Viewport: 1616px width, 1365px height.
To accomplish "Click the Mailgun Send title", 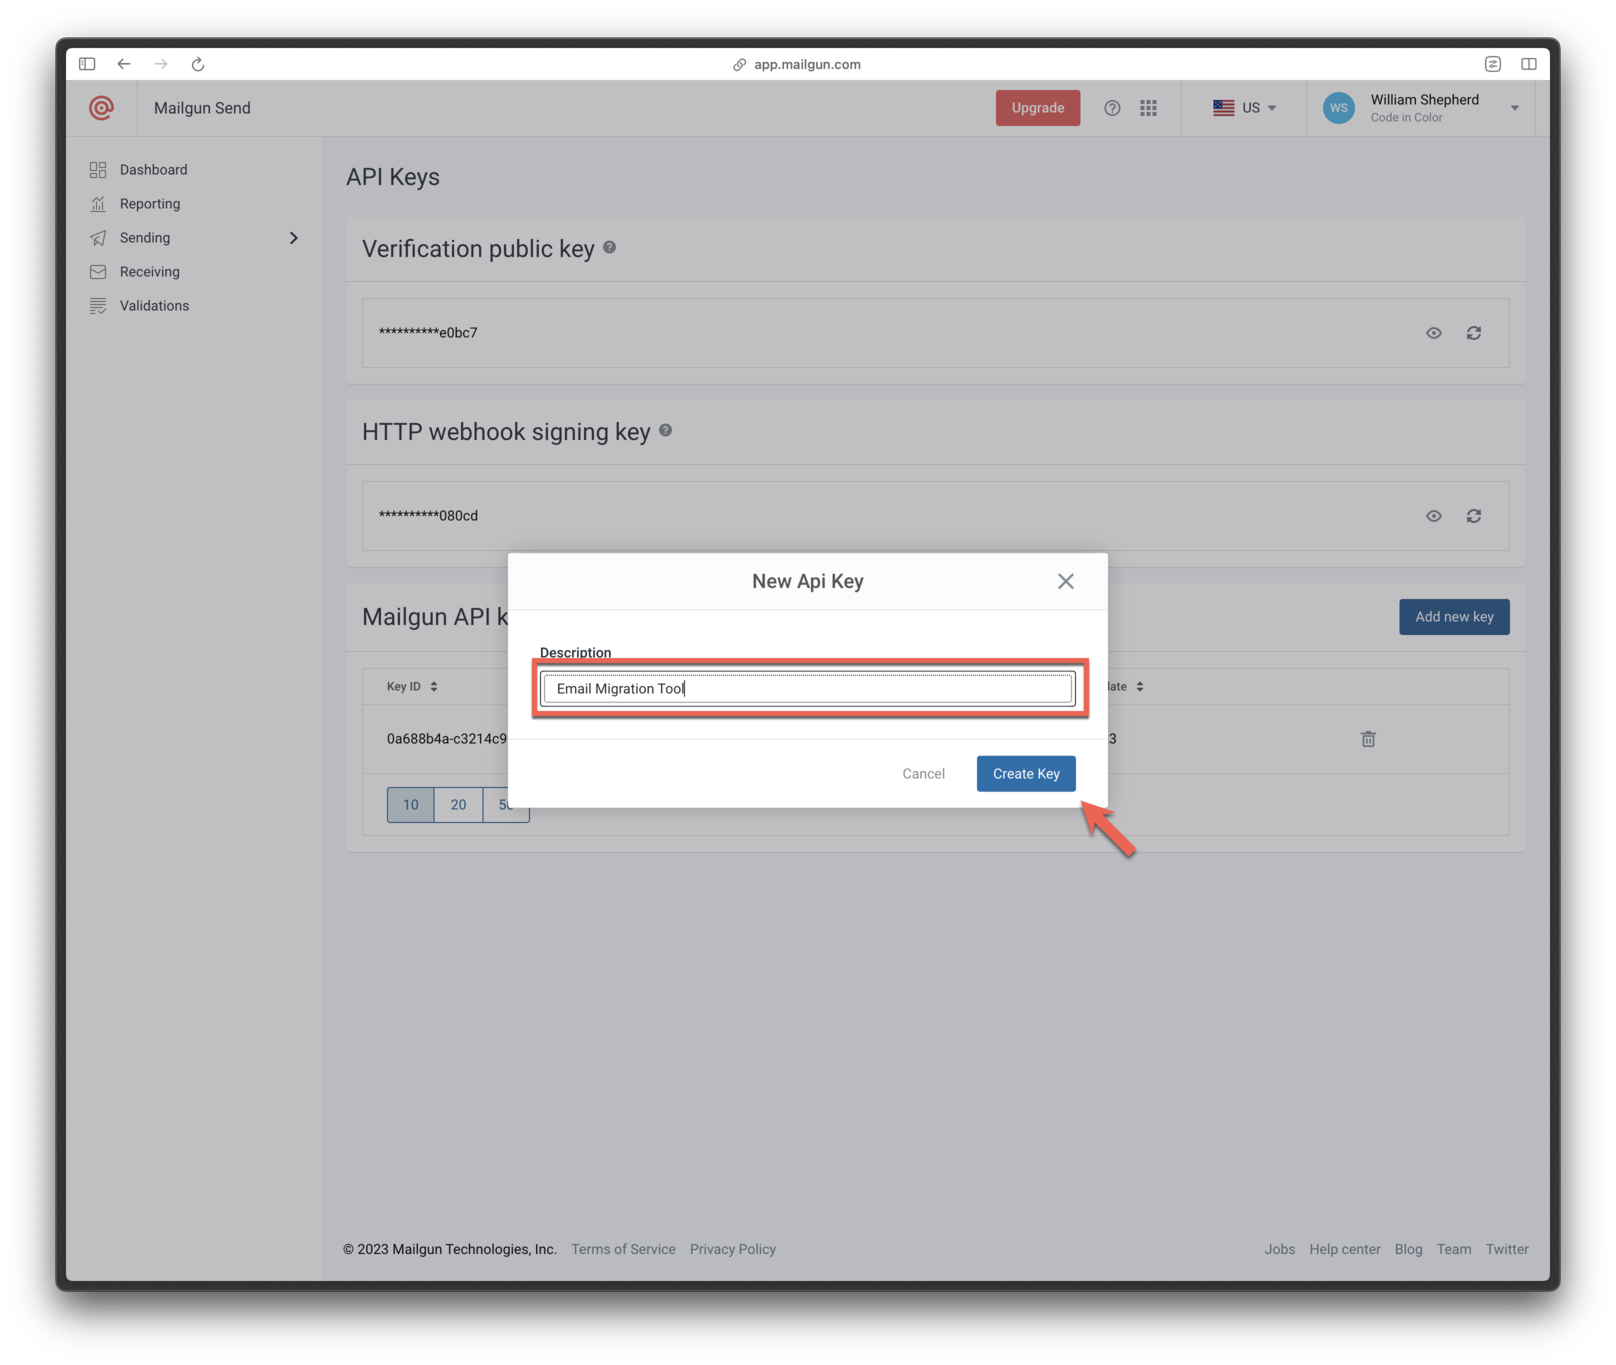I will (x=202, y=108).
